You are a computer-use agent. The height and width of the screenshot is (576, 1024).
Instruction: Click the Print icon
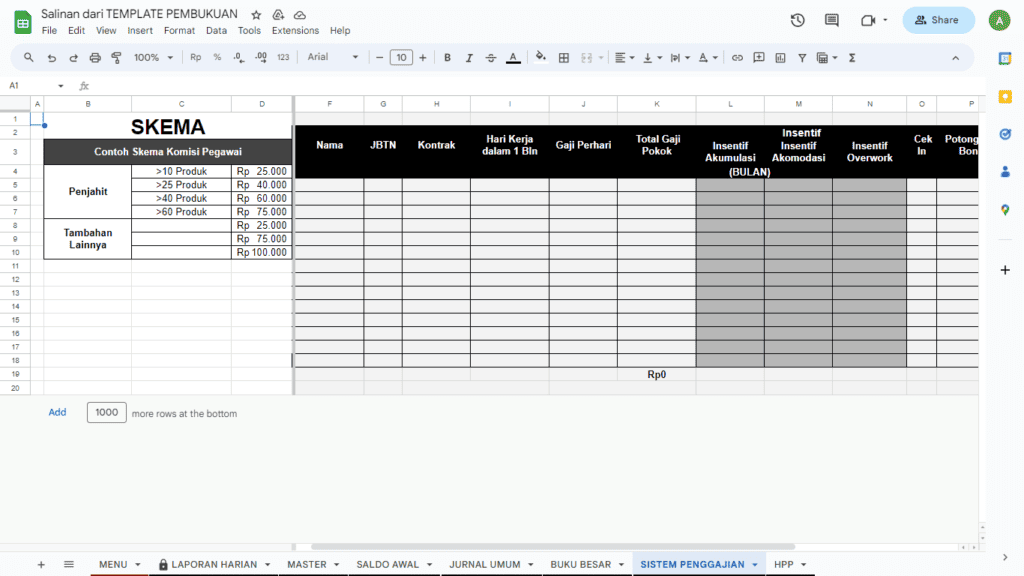(x=95, y=58)
